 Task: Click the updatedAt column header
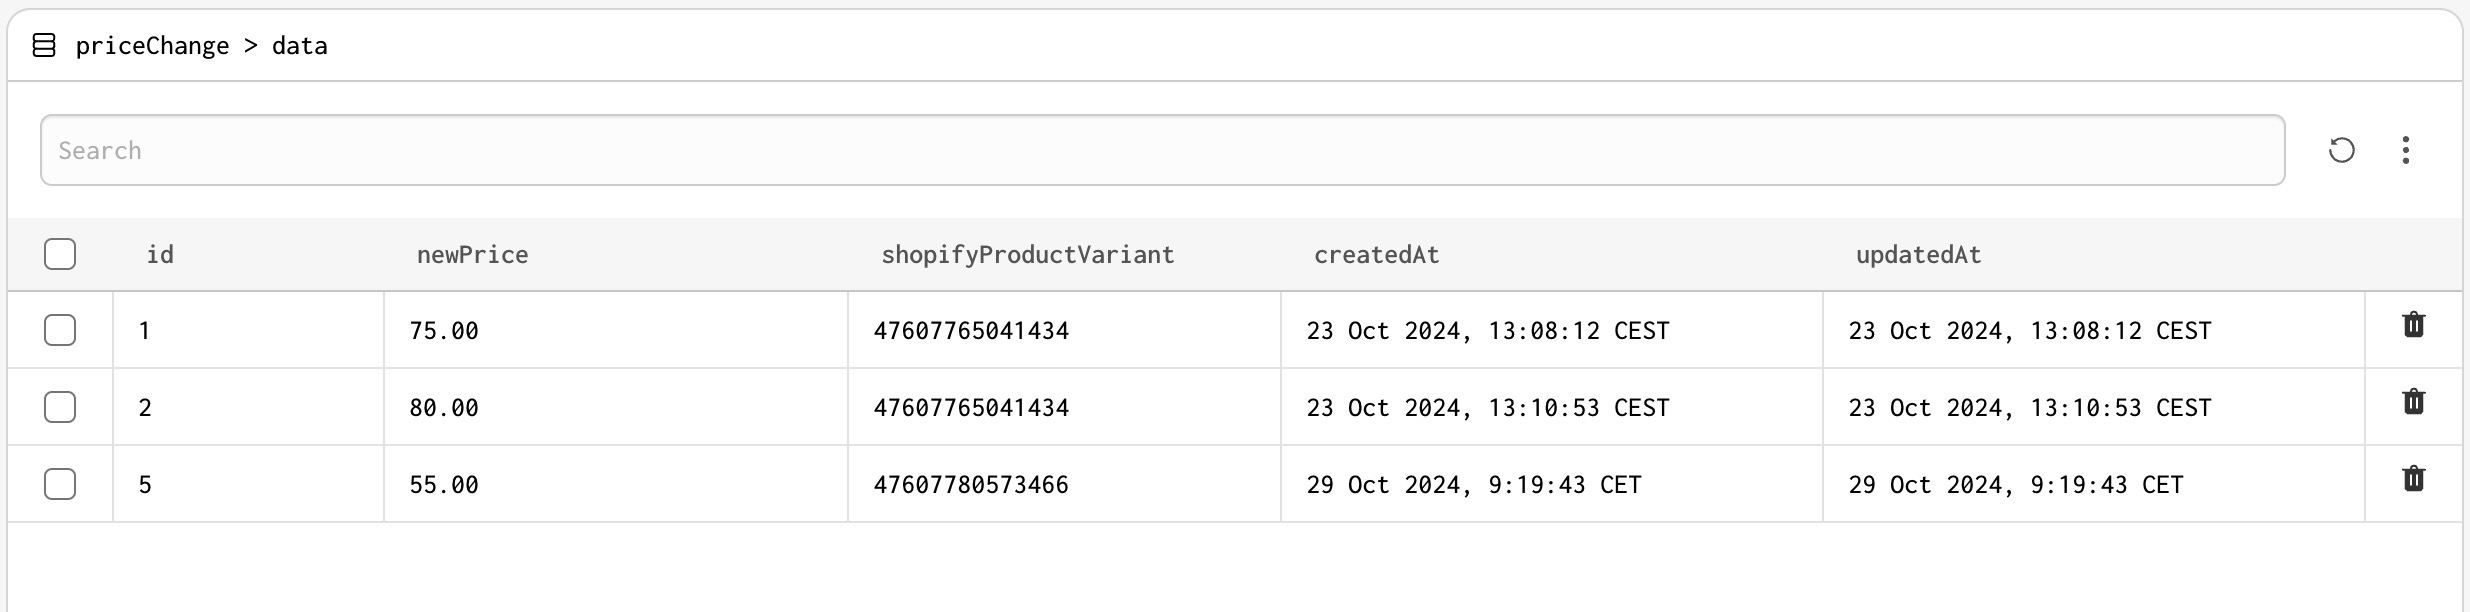point(1918,255)
